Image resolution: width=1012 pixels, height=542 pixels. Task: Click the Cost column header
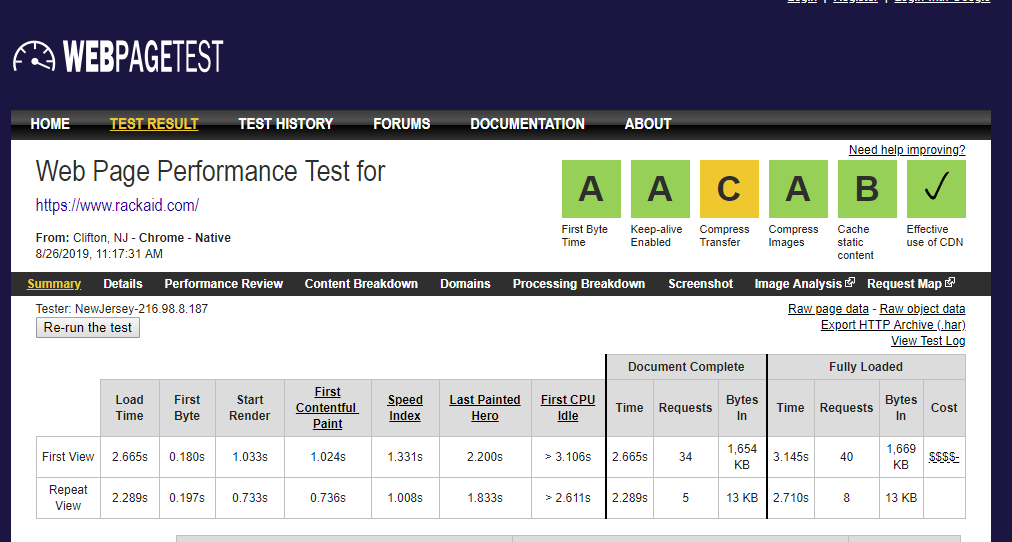pos(944,408)
